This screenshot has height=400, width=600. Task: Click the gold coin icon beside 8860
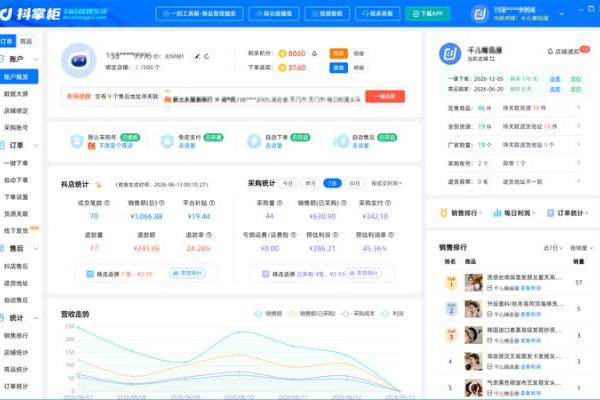[282, 54]
